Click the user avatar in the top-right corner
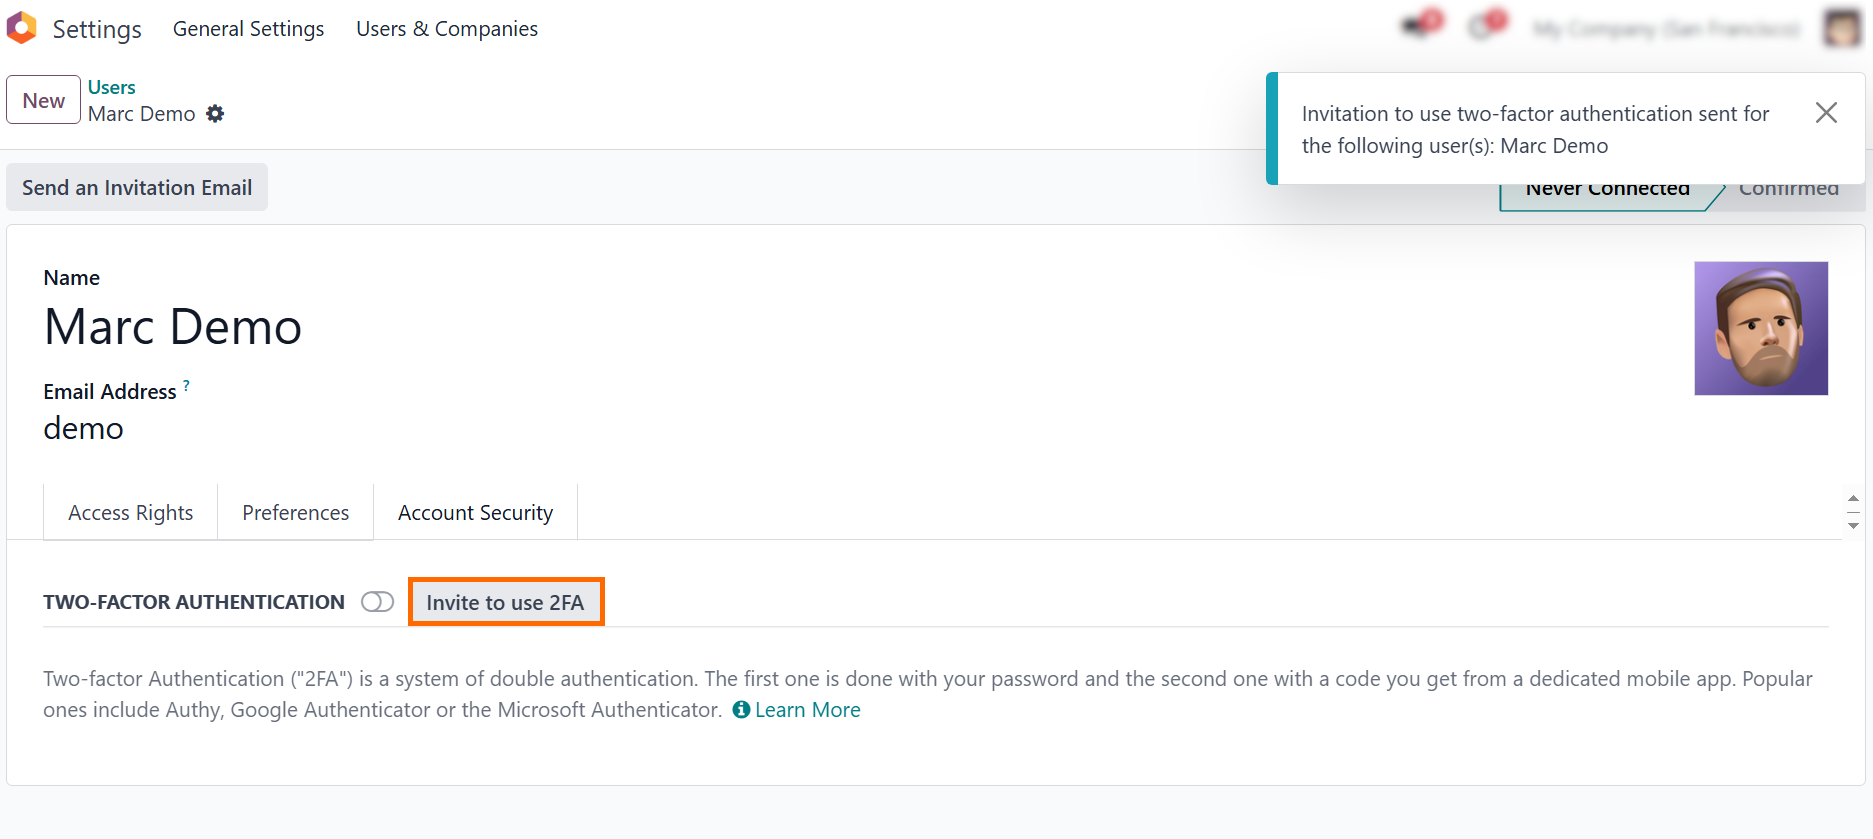 click(x=1842, y=28)
